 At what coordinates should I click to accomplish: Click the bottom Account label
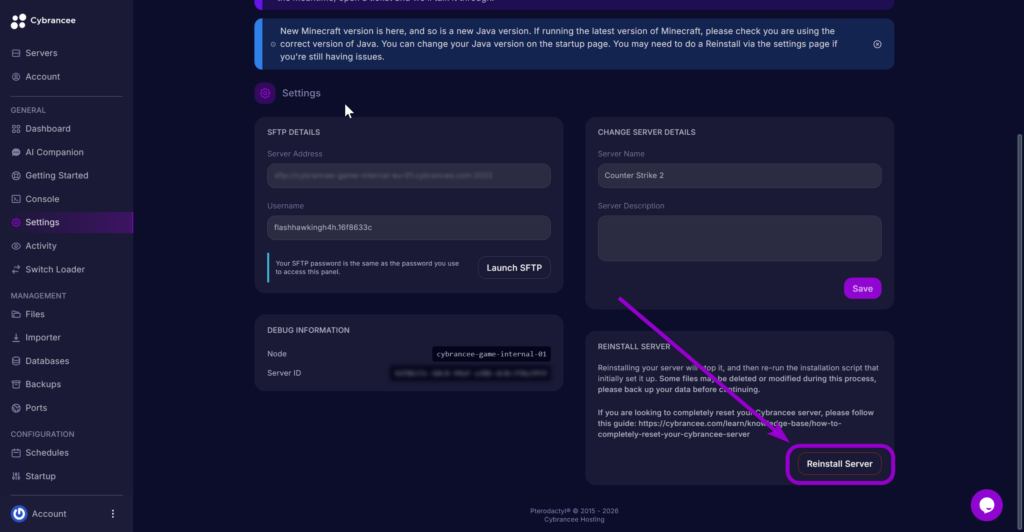(x=49, y=514)
